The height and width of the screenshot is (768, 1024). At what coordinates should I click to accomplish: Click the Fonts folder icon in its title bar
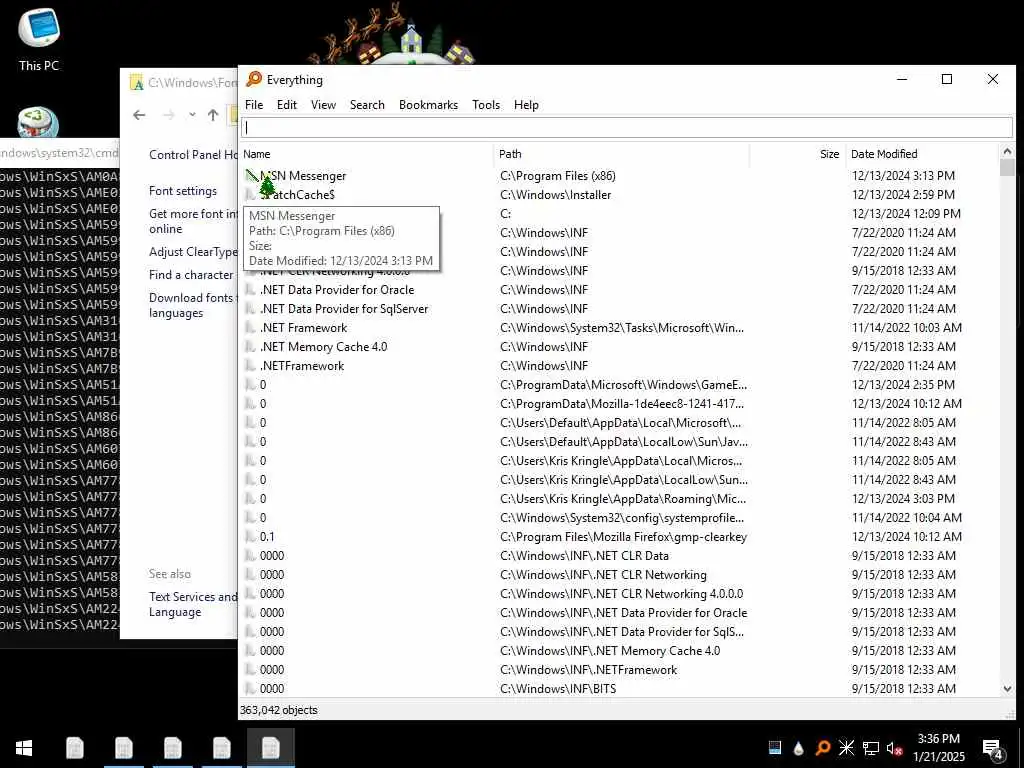point(136,82)
